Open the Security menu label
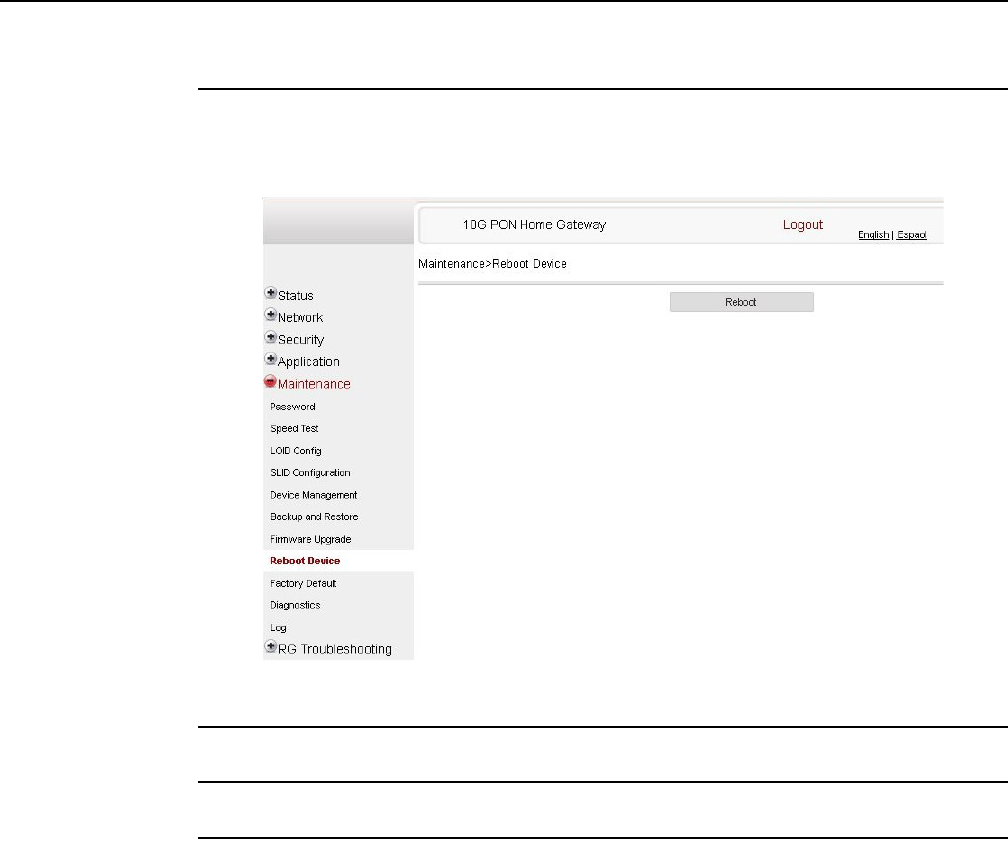Viewport: 1008px width, 848px height. coord(301,340)
